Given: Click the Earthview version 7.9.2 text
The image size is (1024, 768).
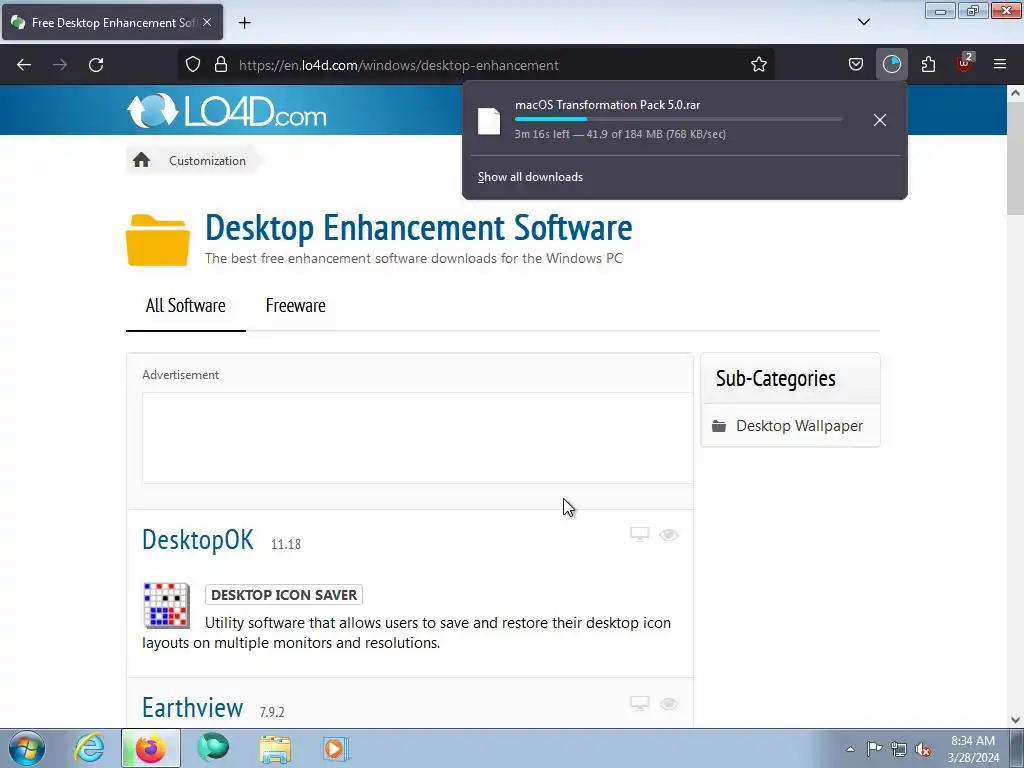Looking at the screenshot, I should [x=272, y=712].
